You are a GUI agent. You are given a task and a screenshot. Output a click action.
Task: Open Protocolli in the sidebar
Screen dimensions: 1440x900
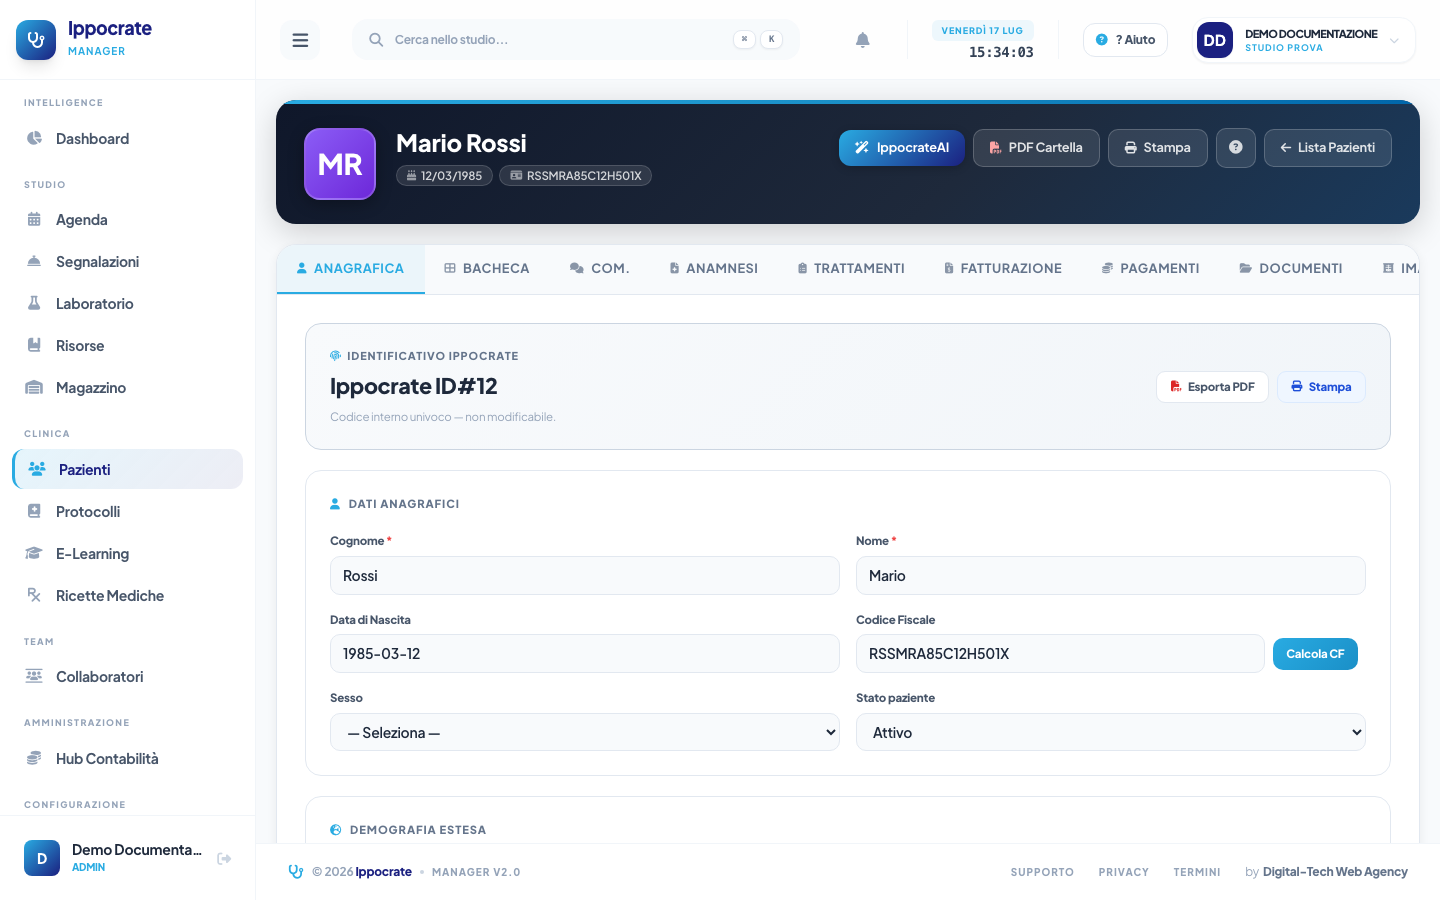coord(128,512)
